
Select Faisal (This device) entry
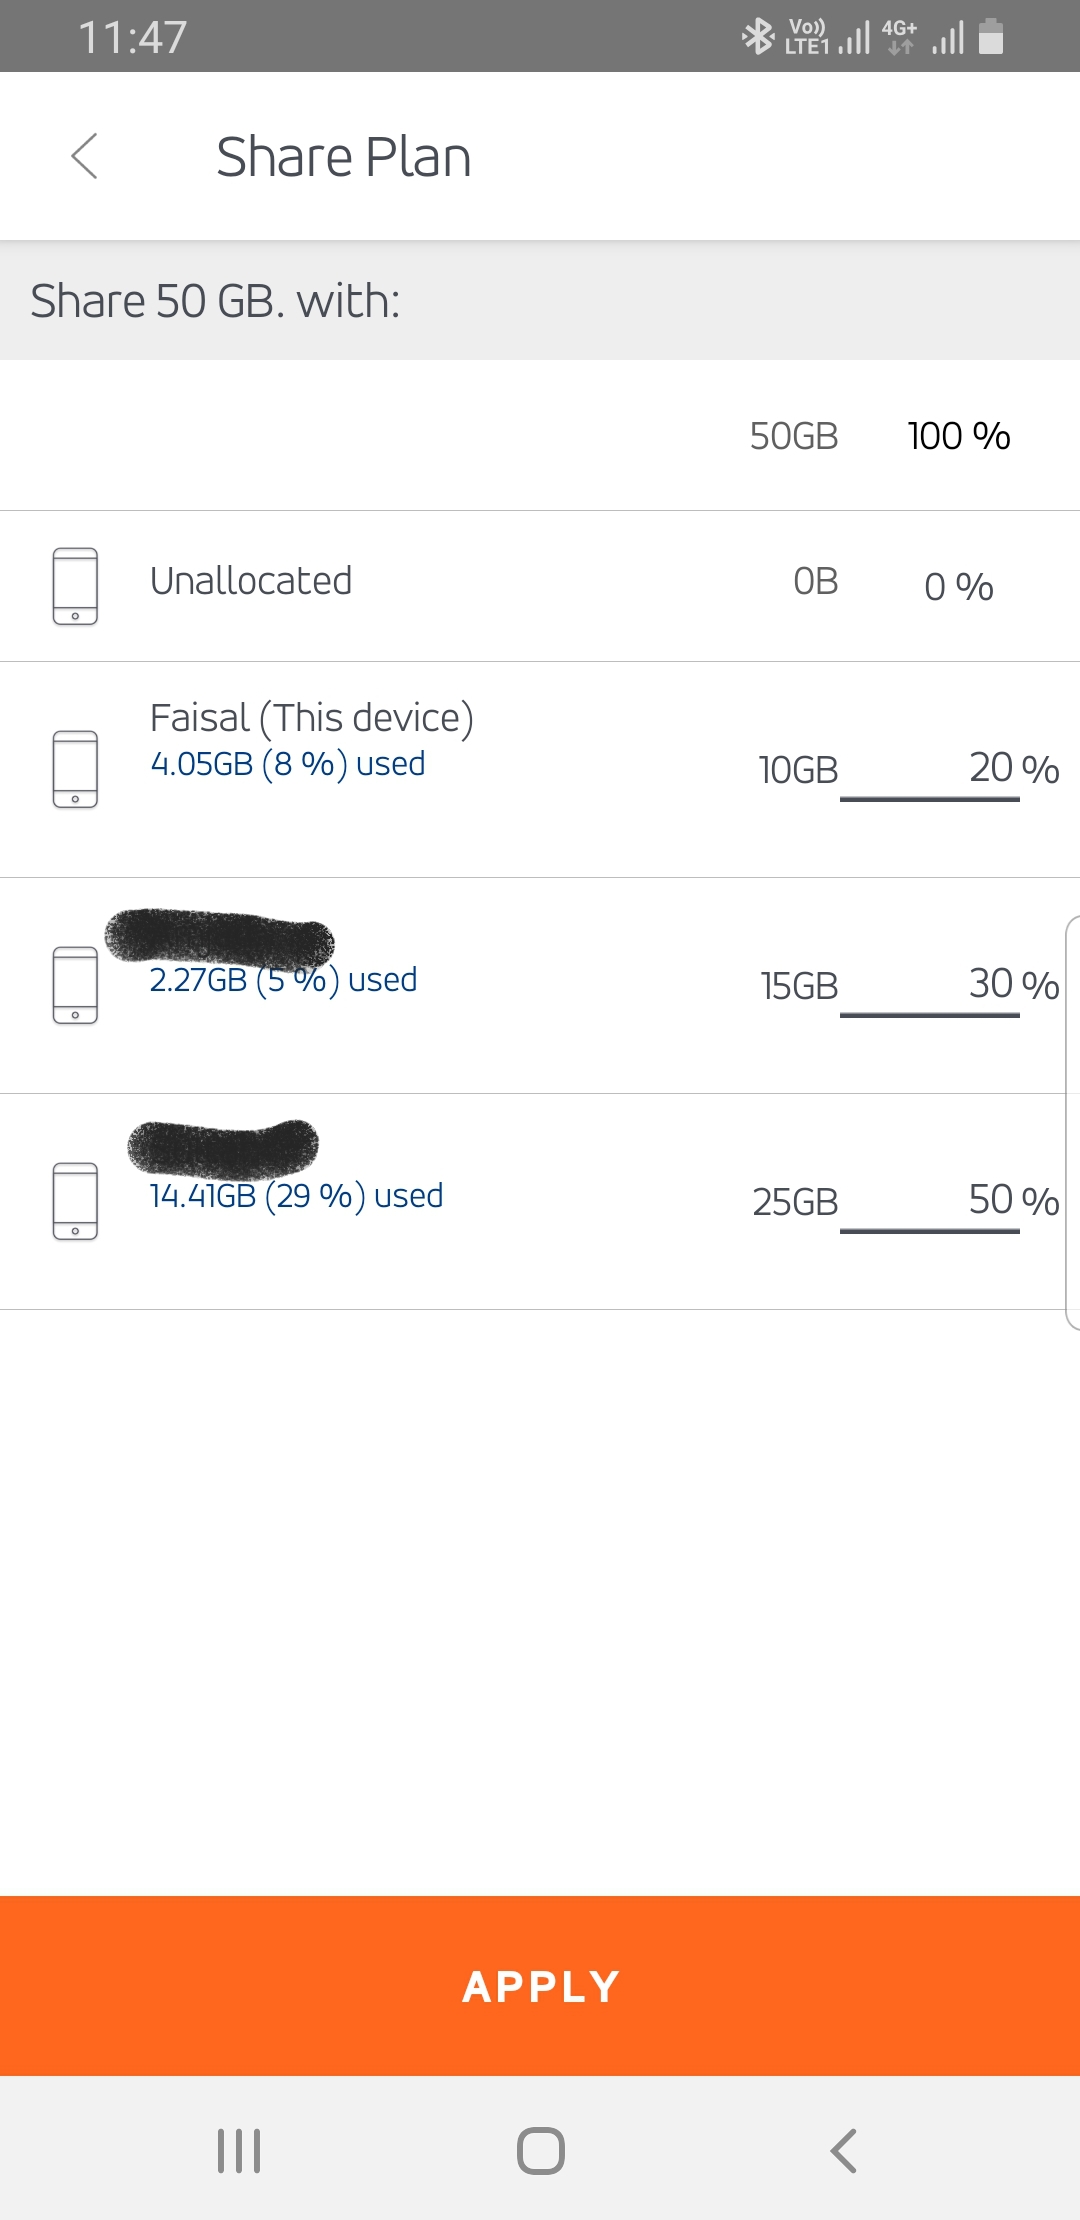[311, 718]
